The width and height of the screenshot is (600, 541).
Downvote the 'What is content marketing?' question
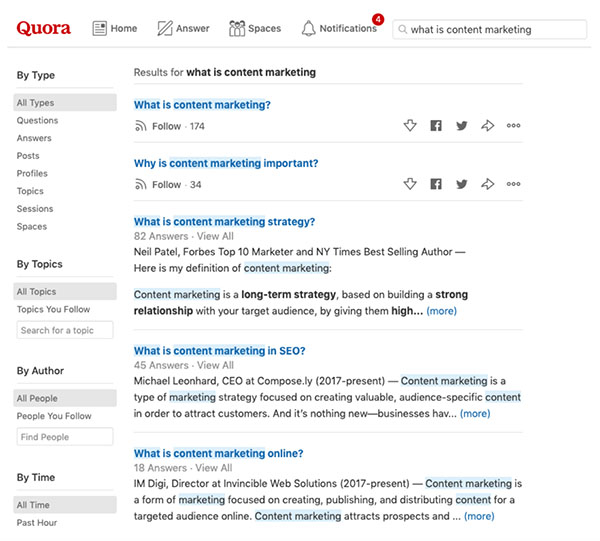(410, 125)
